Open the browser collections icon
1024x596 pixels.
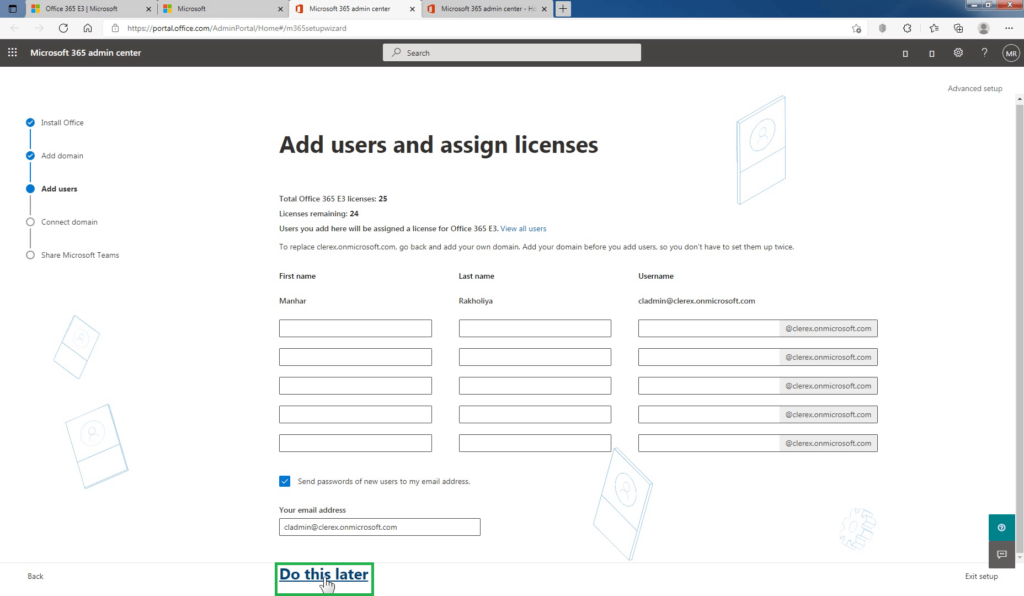[958, 28]
